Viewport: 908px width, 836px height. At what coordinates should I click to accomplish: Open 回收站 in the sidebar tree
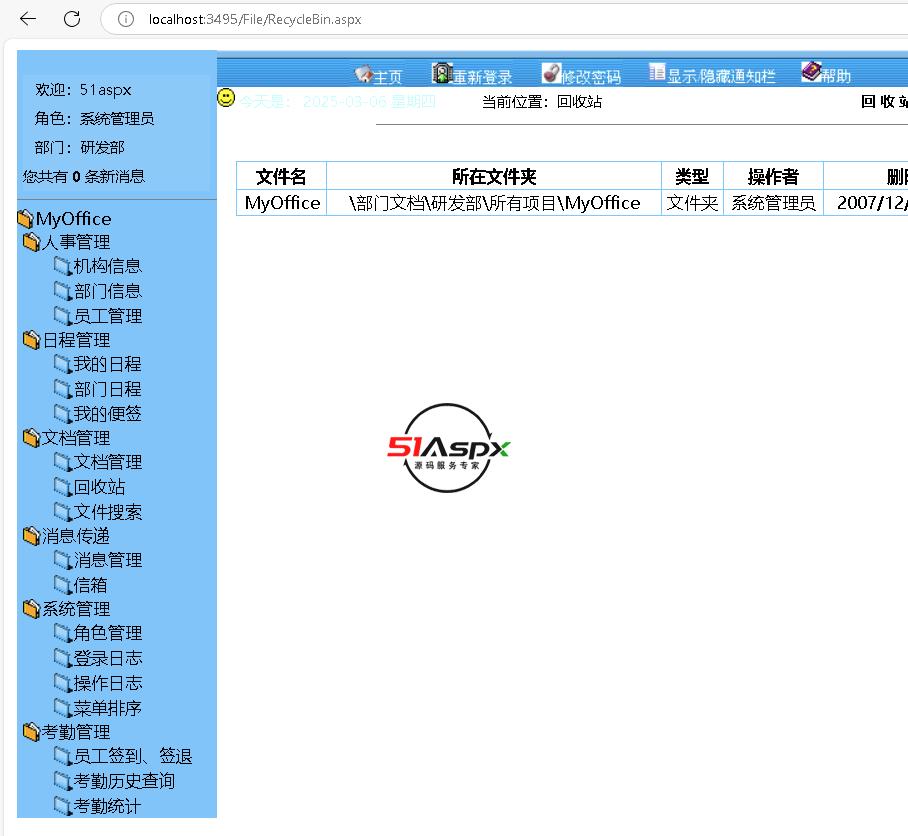click(x=99, y=487)
